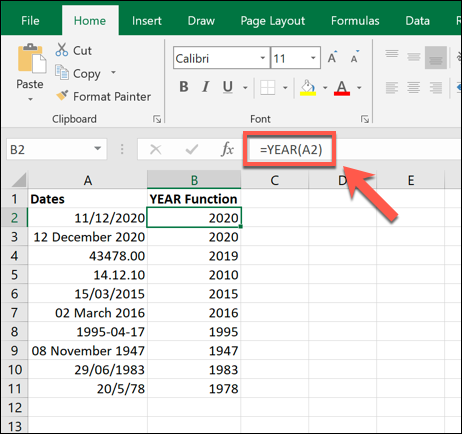
Task: Switch to the Insert tab
Action: [x=147, y=21]
